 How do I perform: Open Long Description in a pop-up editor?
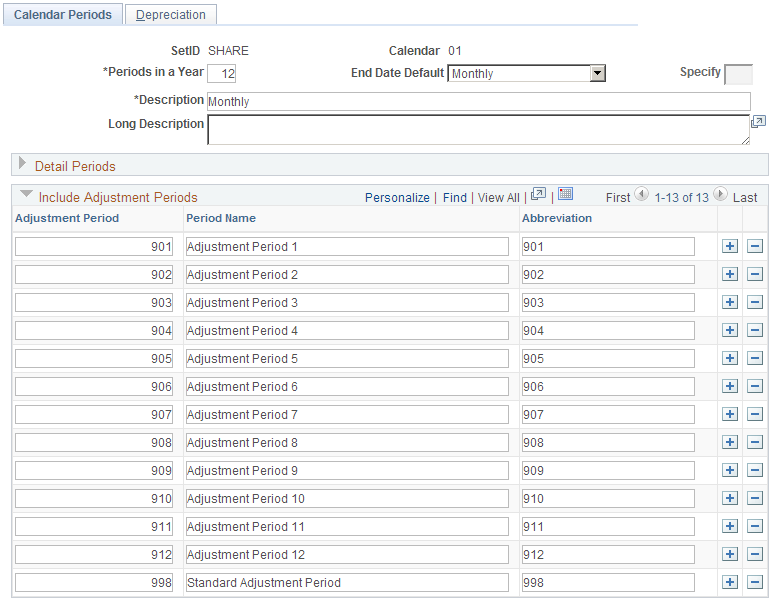758,121
